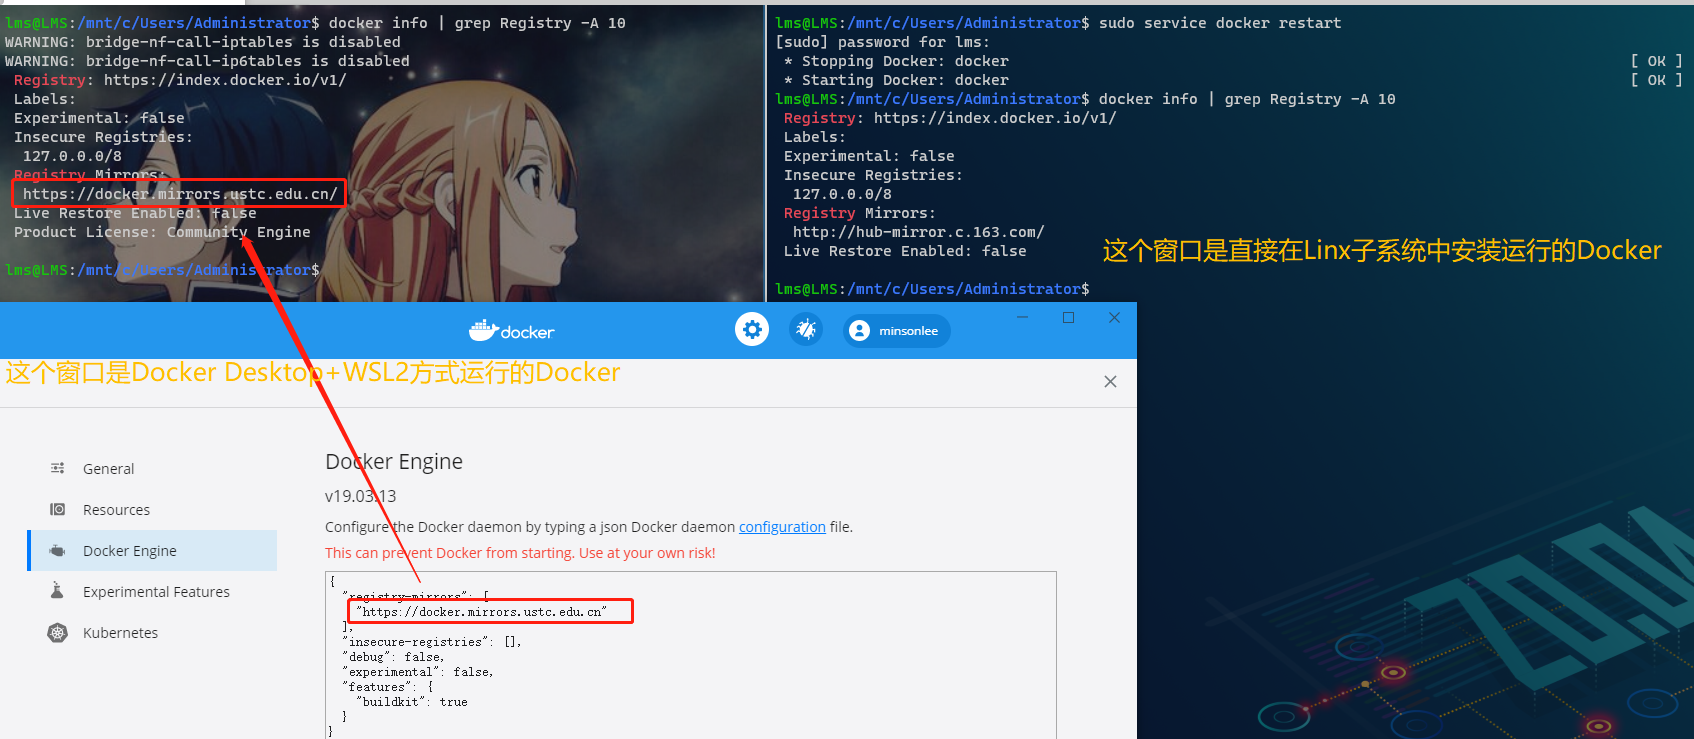Select the Docker Engine tab
Screen dimensions: 1694x739
coord(152,551)
